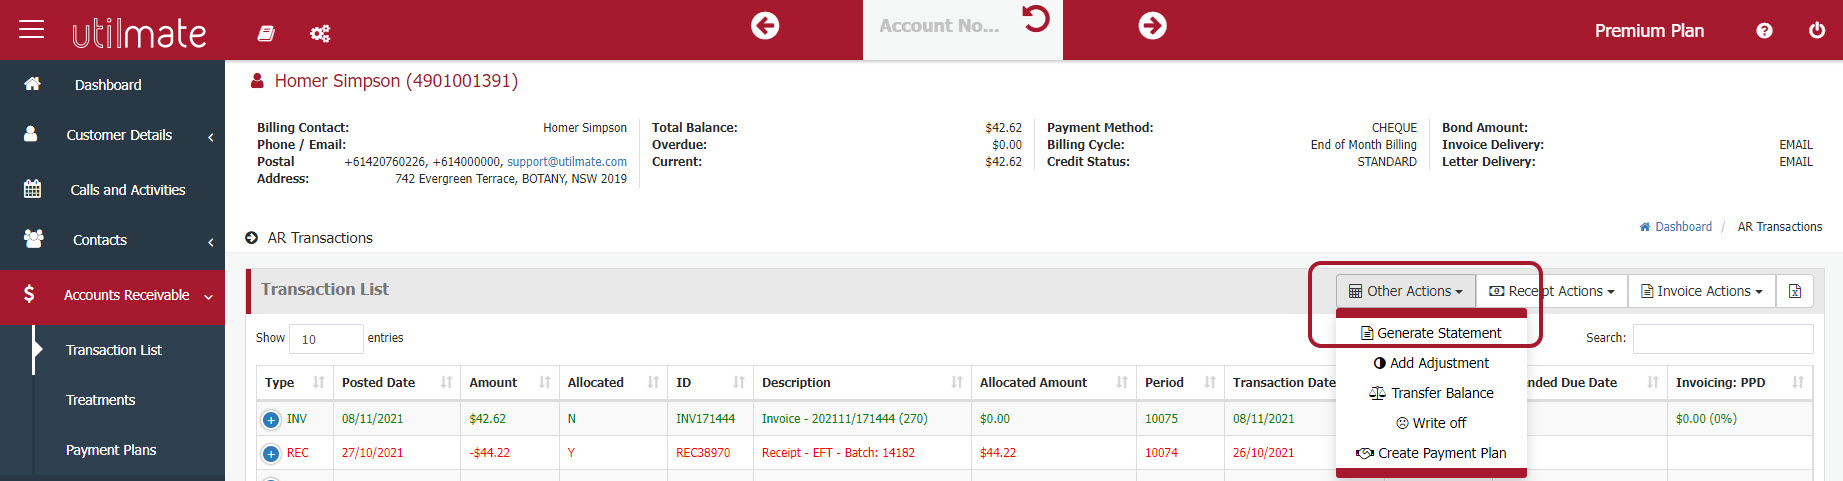Viewport: 1843px width, 481px height.
Task: Open the Invoice Actions dropdown
Action: click(1702, 291)
